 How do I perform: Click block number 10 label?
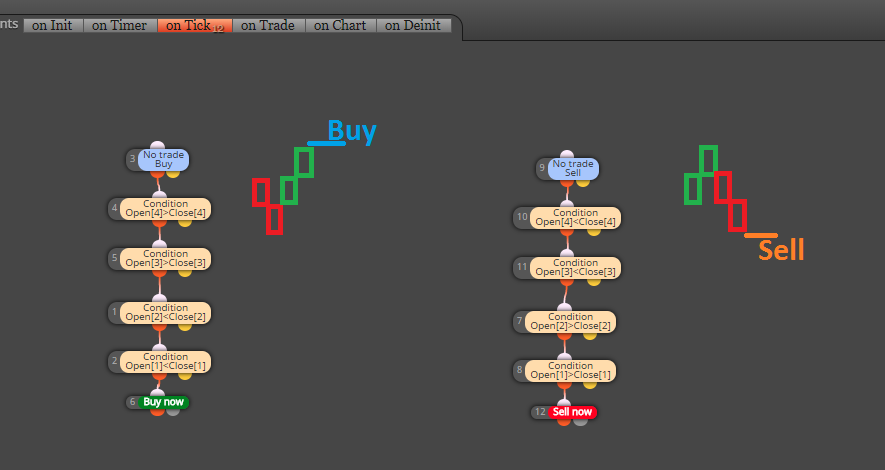[x=522, y=217]
